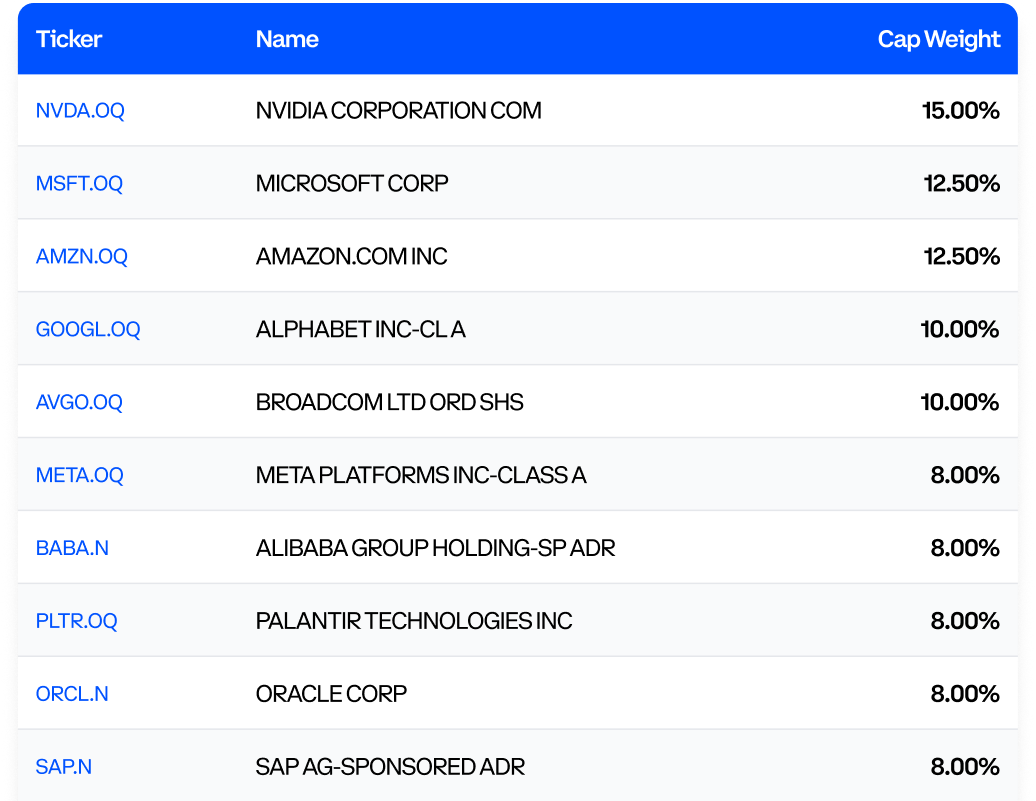Click Alphabet's 10.00% cap weight
The width and height of the screenshot is (1036, 801).
(960, 329)
